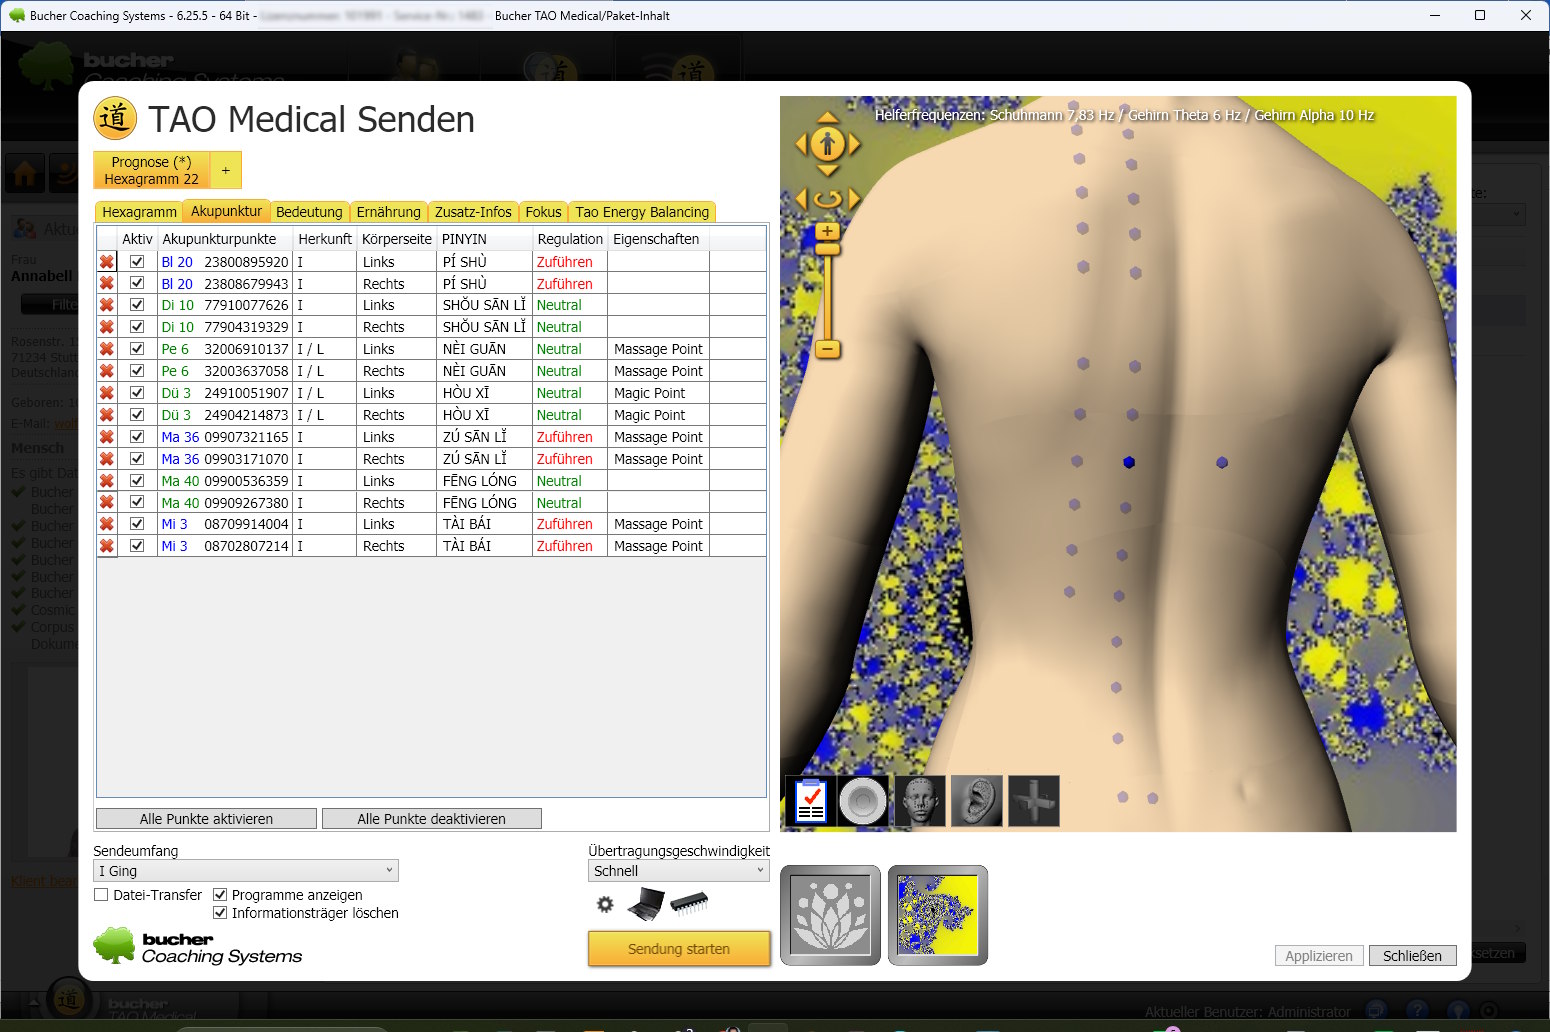Rotate the body model to the left
Image resolution: width=1550 pixels, height=1032 pixels.
click(x=801, y=199)
